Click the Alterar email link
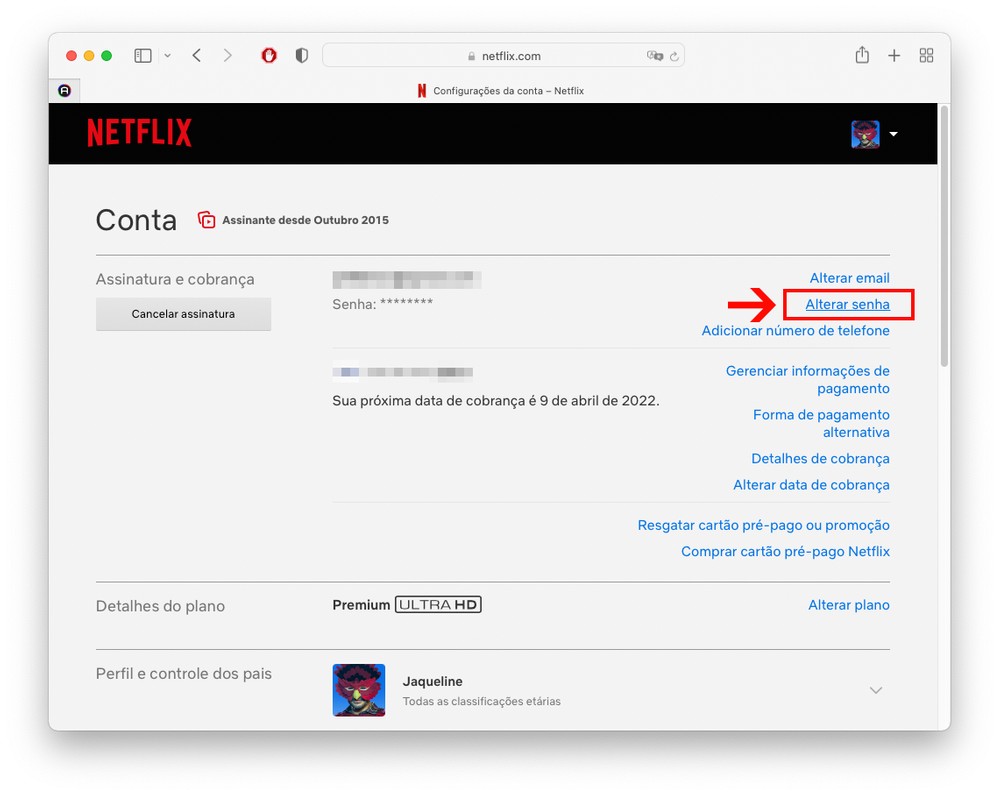The image size is (1000, 796). coord(849,278)
